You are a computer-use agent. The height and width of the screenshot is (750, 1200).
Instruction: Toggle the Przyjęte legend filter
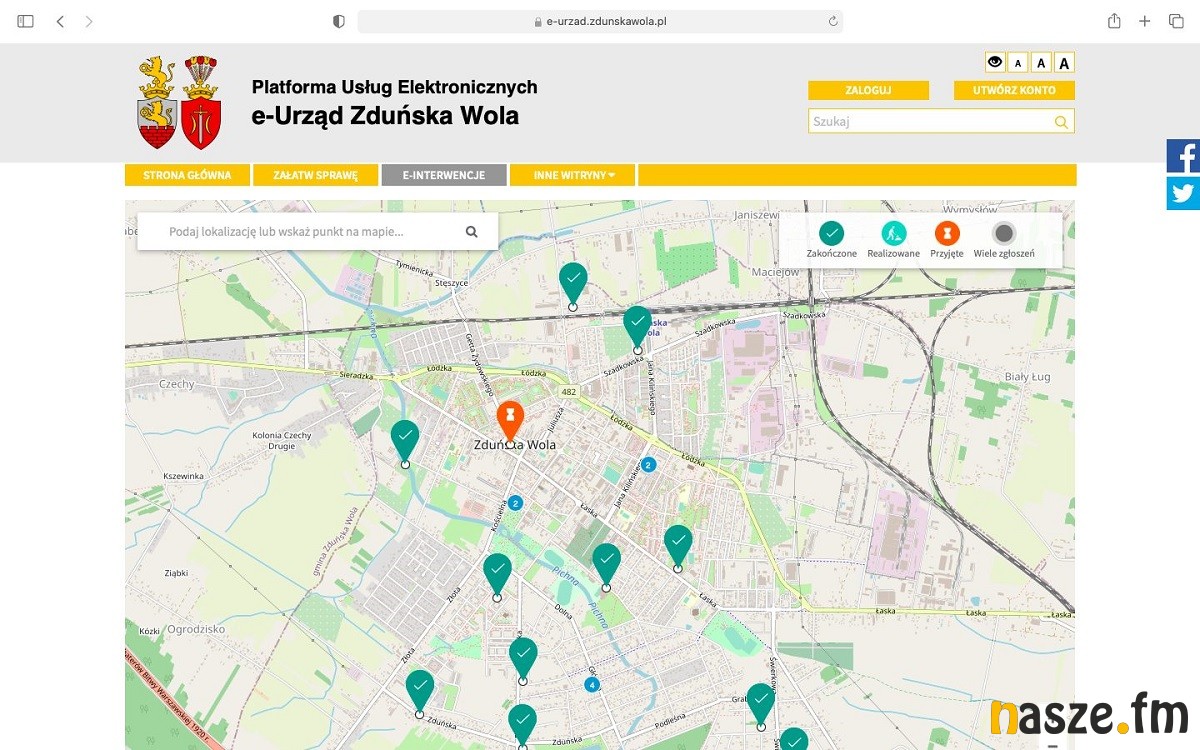[x=946, y=234]
